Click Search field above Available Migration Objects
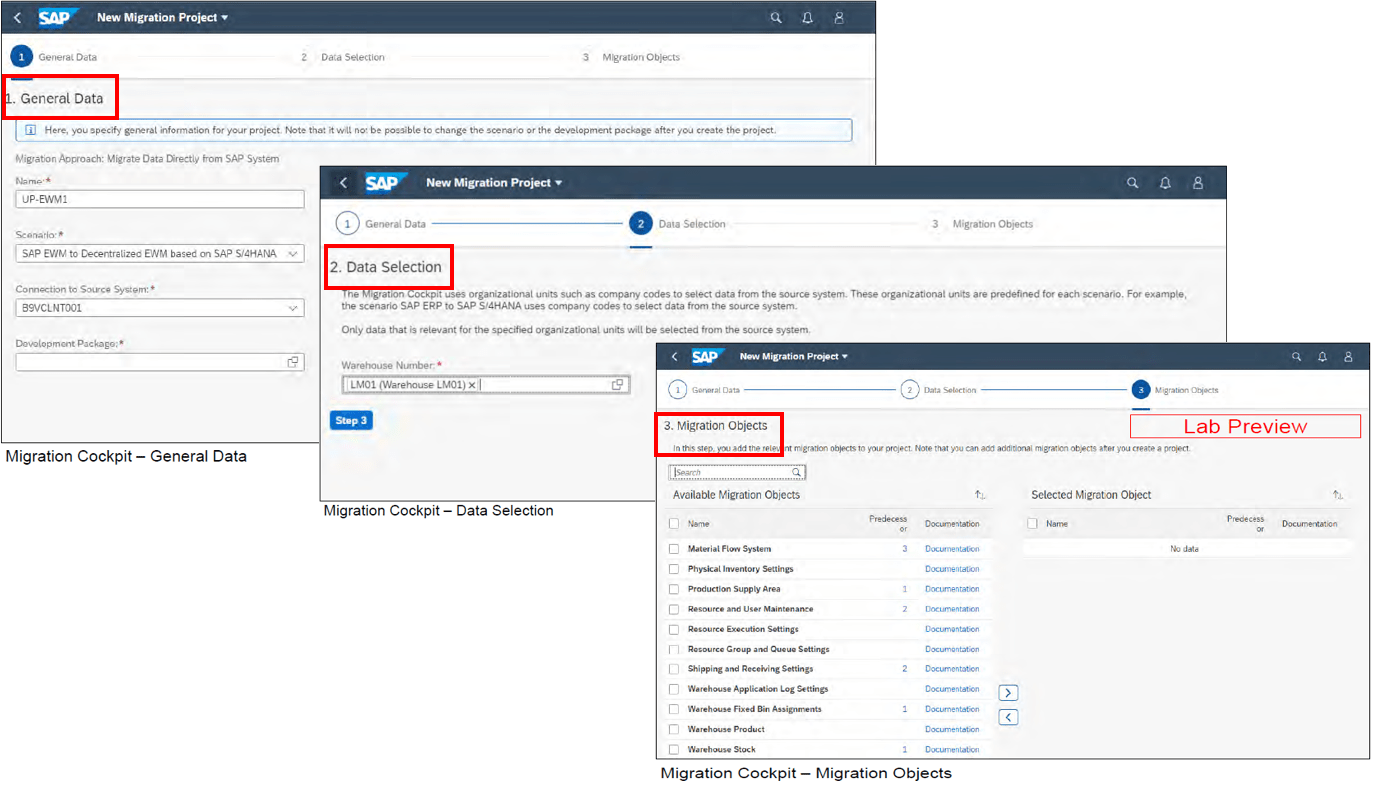Image resolution: width=1383 pixels, height=785 pixels. [x=737, y=472]
